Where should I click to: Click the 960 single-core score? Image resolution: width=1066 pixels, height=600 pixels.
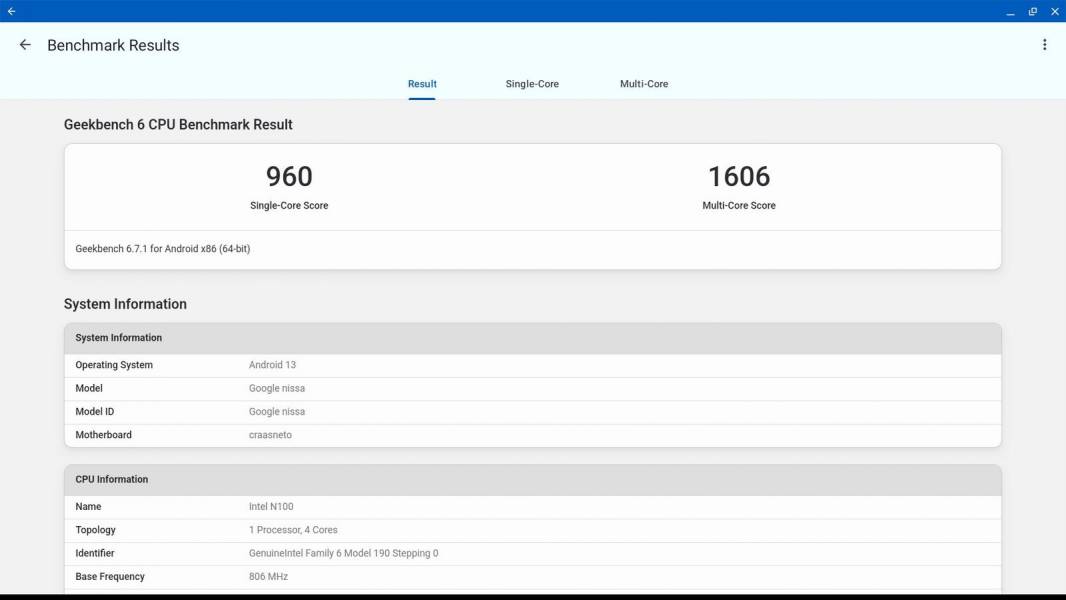[x=289, y=177]
